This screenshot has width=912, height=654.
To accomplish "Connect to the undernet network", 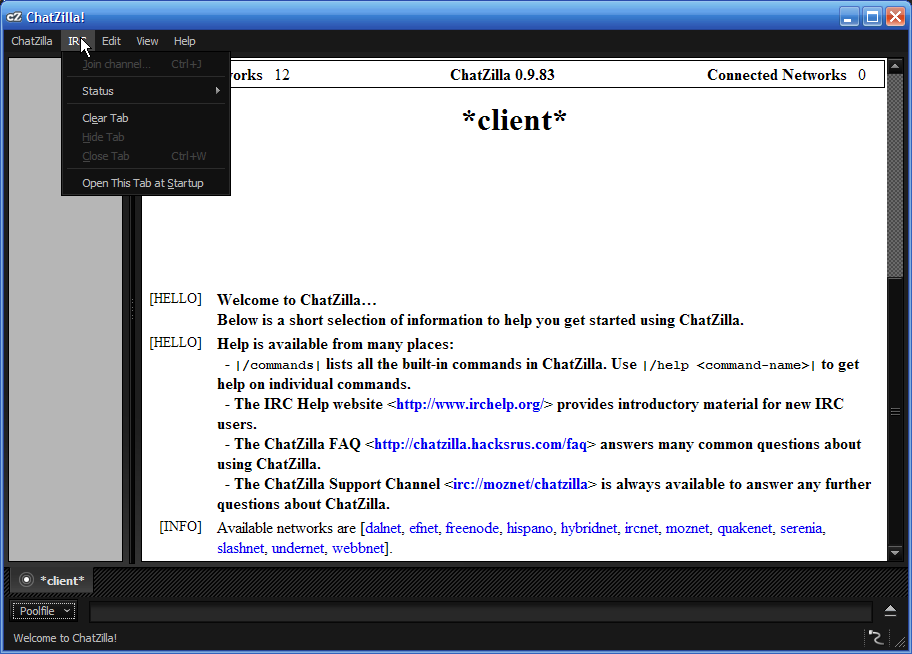I will 298,548.
